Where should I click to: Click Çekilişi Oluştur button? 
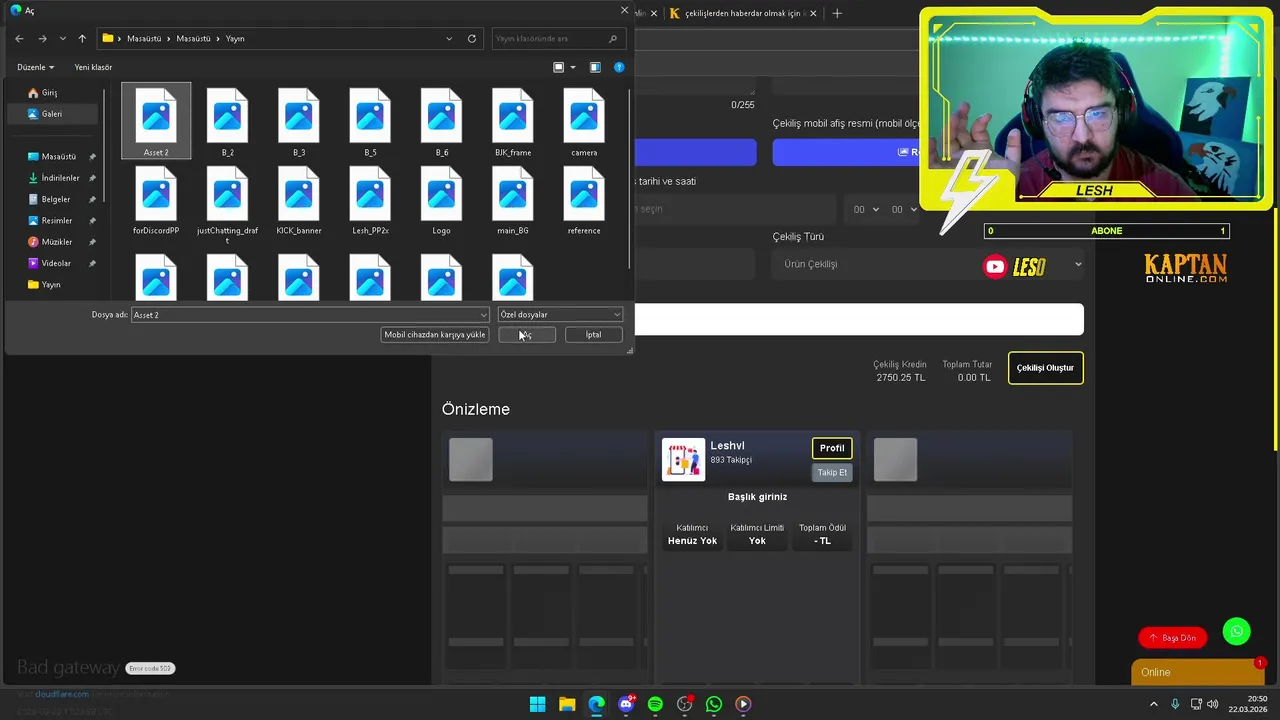(1045, 368)
